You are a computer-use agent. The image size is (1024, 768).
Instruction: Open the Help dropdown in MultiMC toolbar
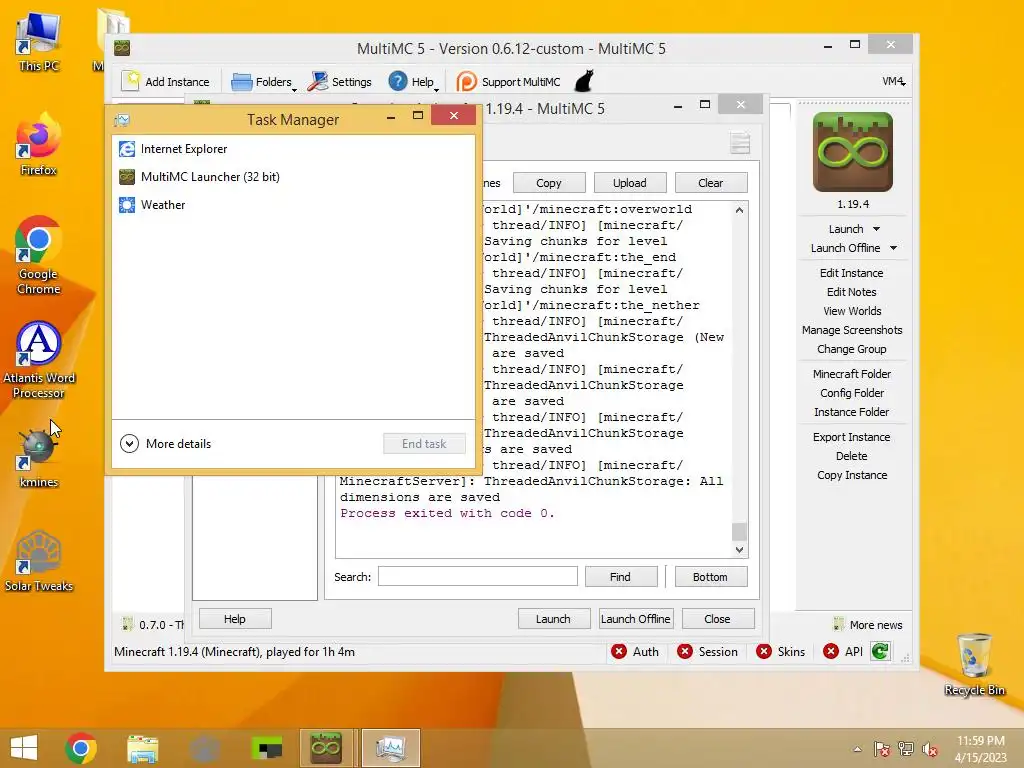[413, 82]
